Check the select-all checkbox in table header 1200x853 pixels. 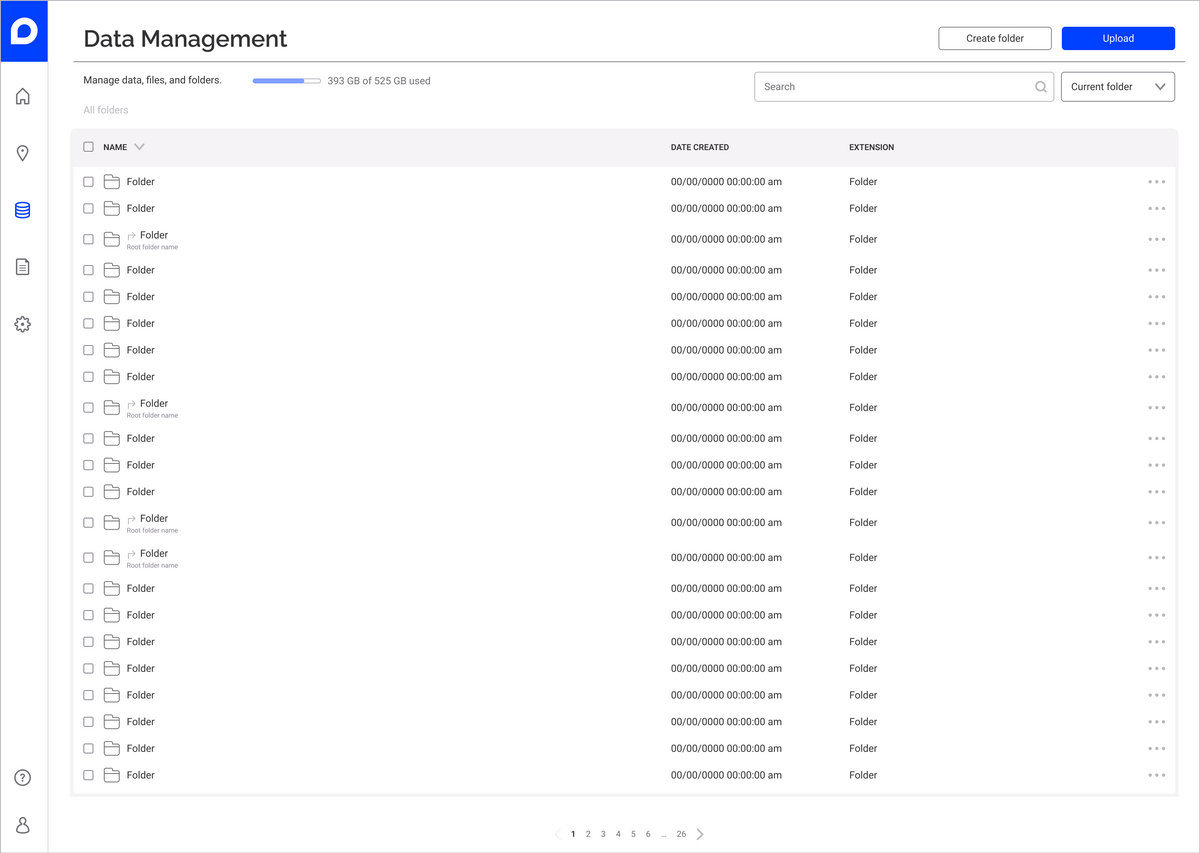pyautogui.click(x=88, y=146)
